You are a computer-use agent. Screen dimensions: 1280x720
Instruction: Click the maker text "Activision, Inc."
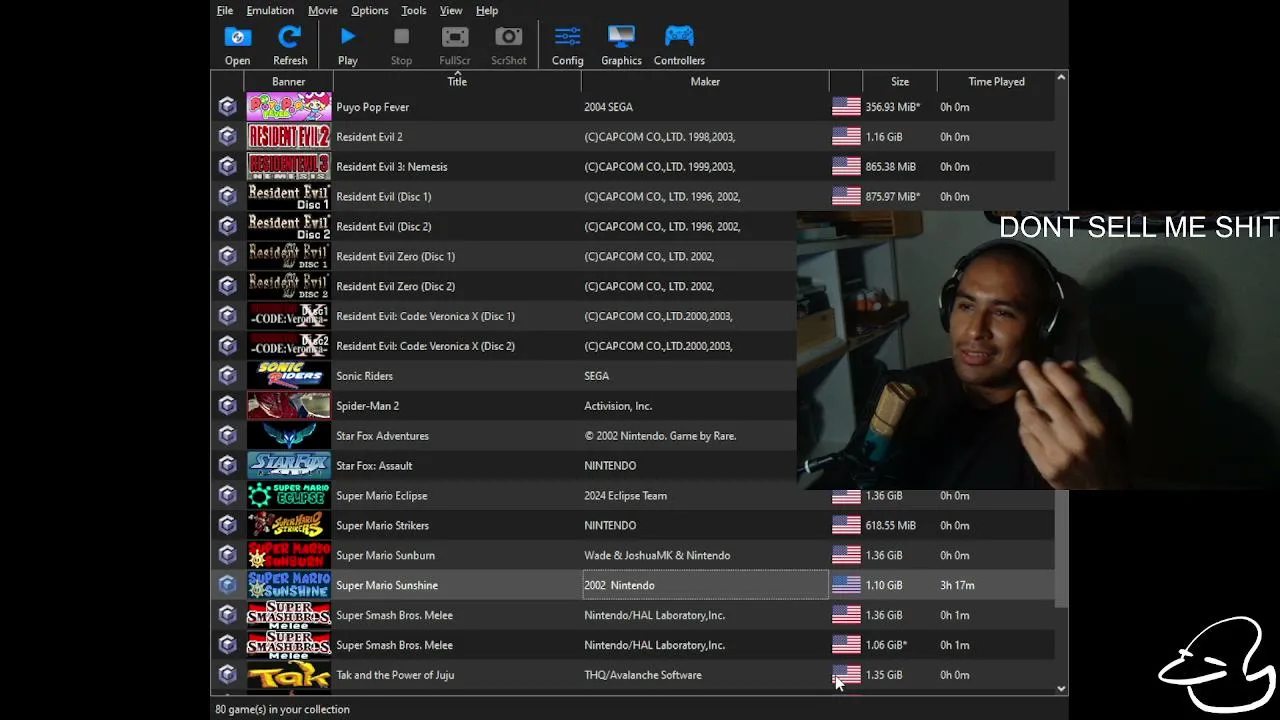[x=618, y=406]
